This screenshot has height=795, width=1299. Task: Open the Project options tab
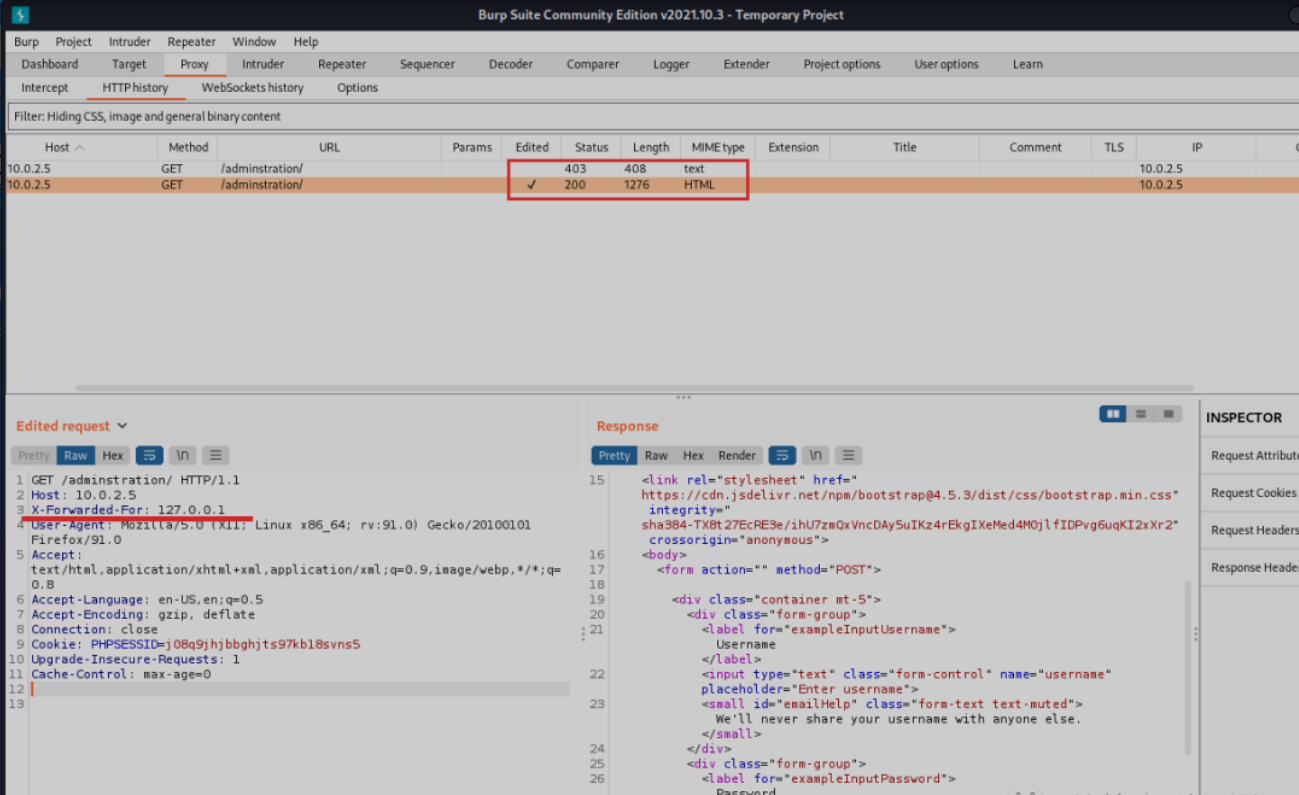coord(842,64)
